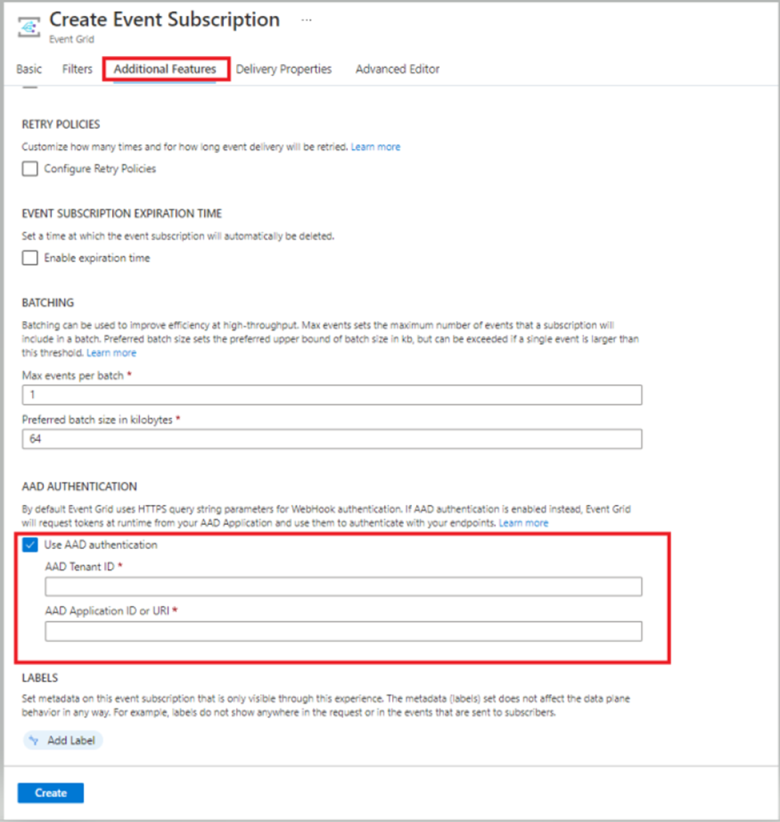This screenshot has width=780, height=822.
Task: Click the Event Grid subtitle text
Action: click(x=72, y=39)
